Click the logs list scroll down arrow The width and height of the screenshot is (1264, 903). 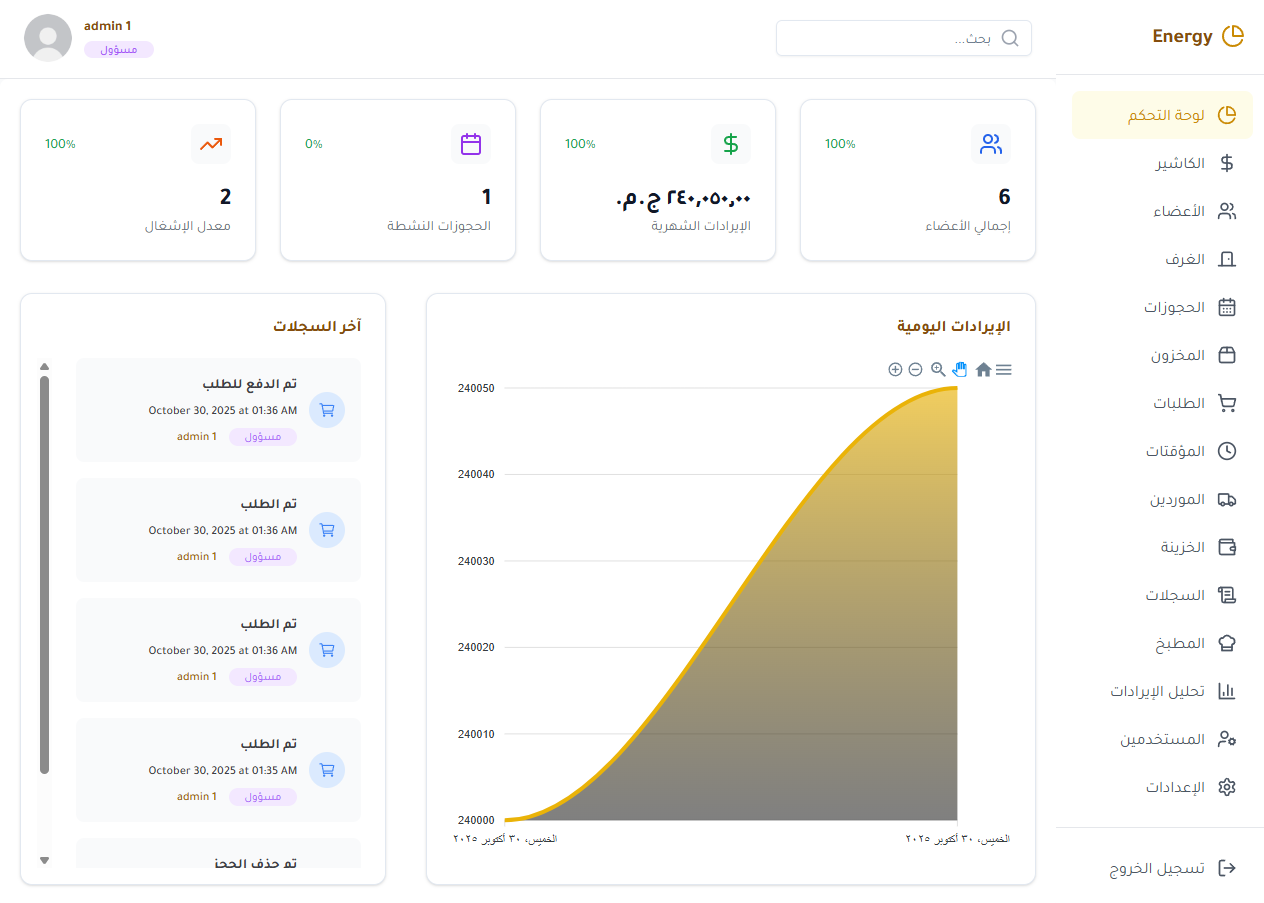(44, 860)
